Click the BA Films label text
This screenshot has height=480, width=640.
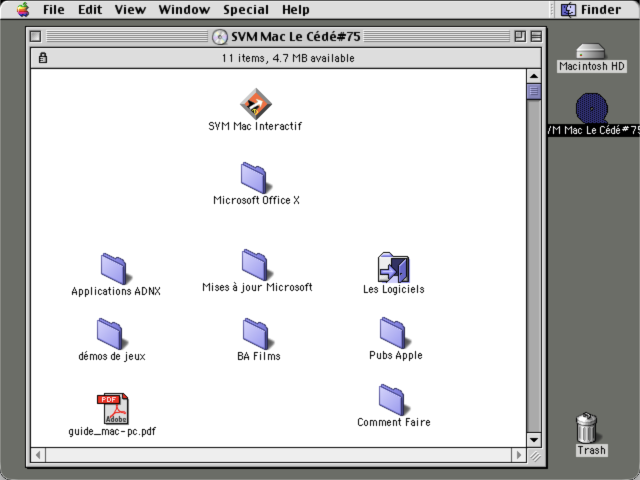coord(259,356)
